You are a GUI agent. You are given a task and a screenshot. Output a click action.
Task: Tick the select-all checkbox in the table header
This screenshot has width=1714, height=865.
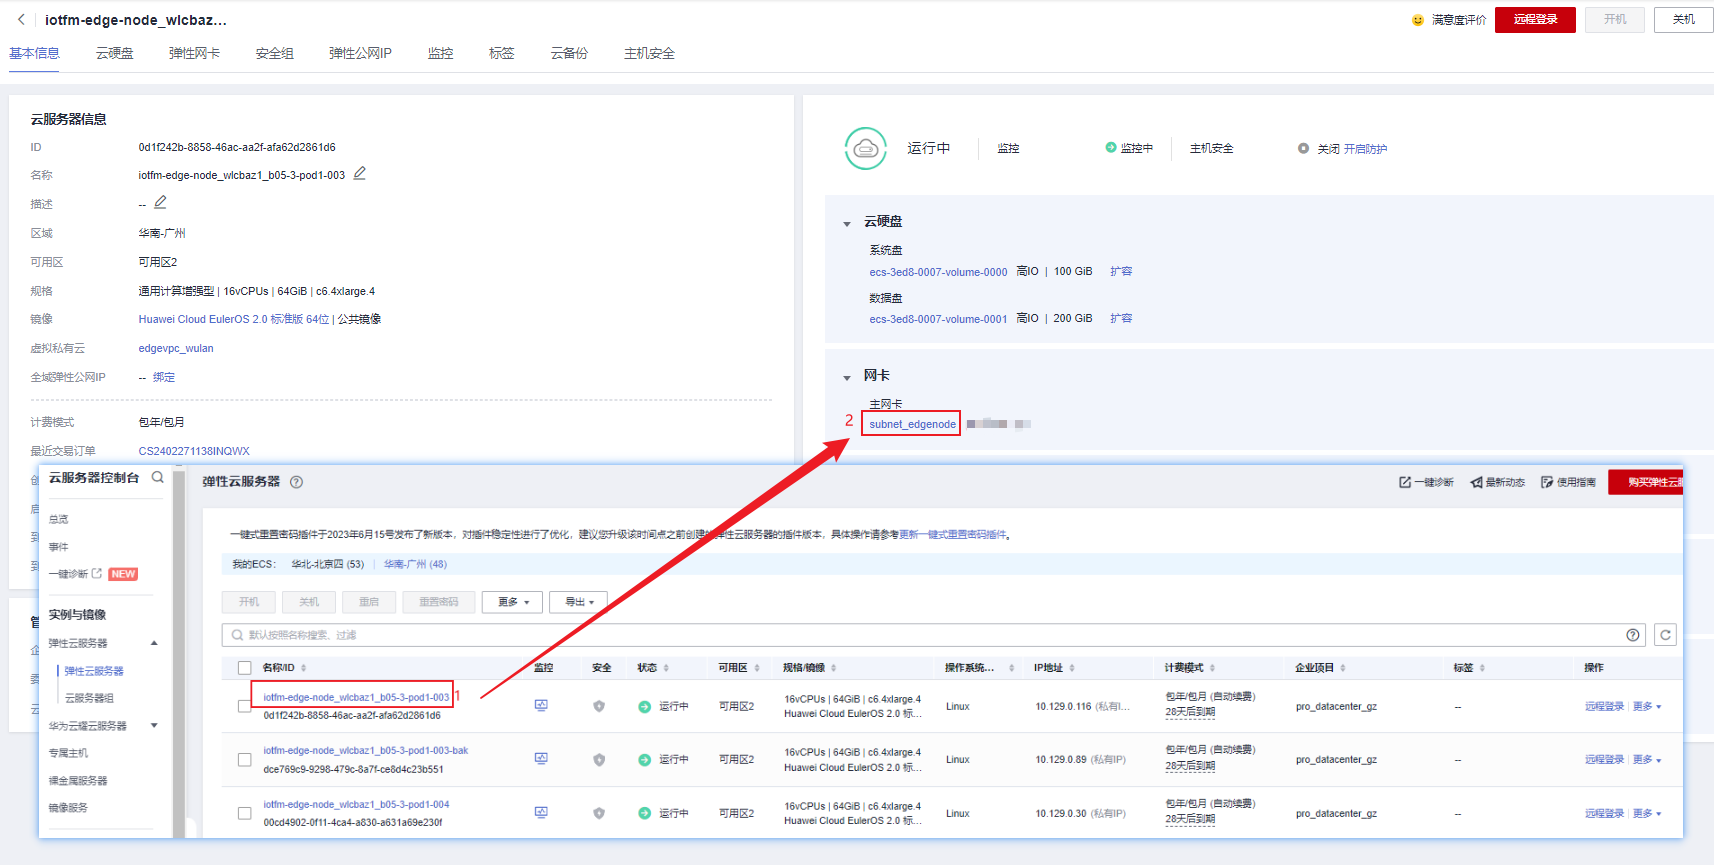244,668
